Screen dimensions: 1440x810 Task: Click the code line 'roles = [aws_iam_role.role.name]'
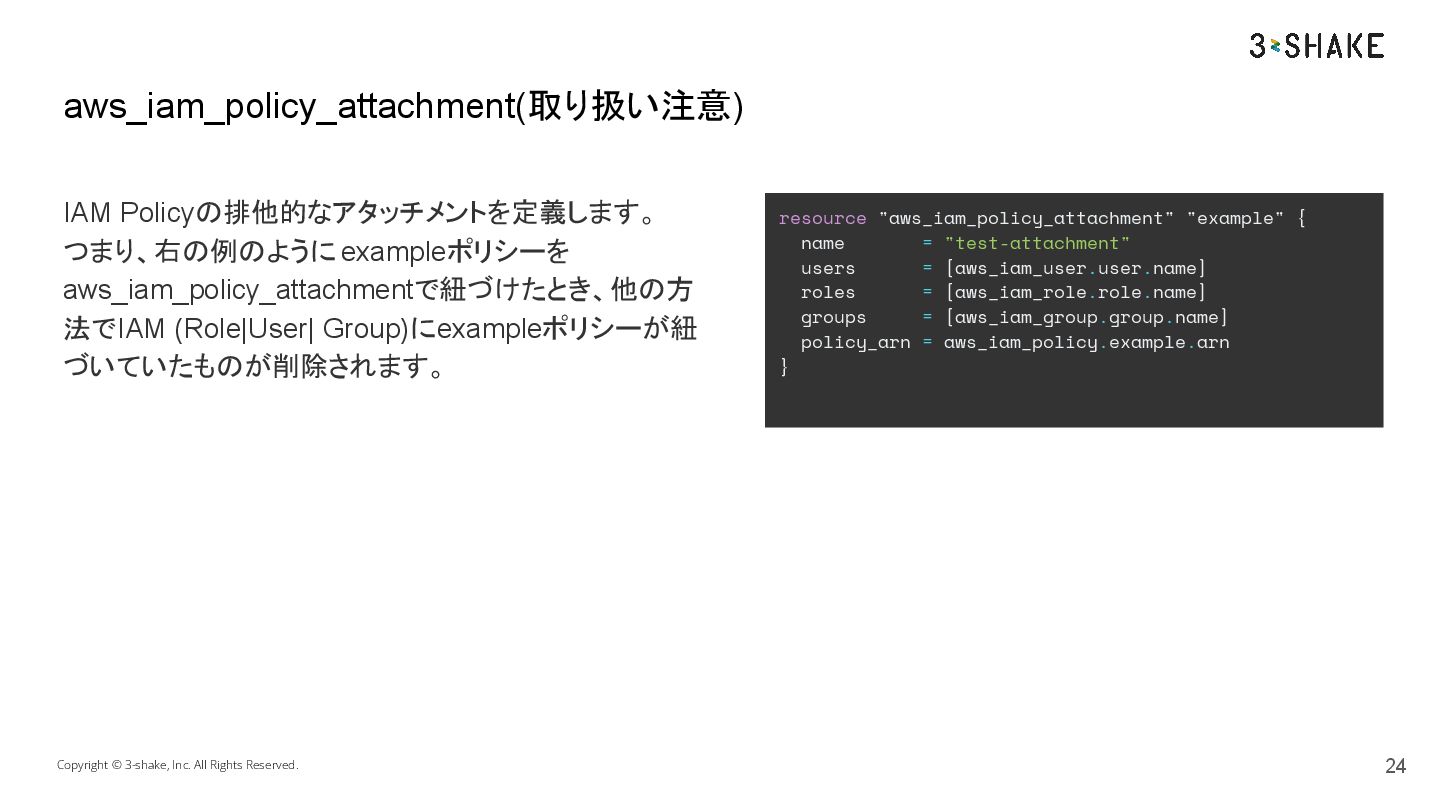(x=1003, y=292)
